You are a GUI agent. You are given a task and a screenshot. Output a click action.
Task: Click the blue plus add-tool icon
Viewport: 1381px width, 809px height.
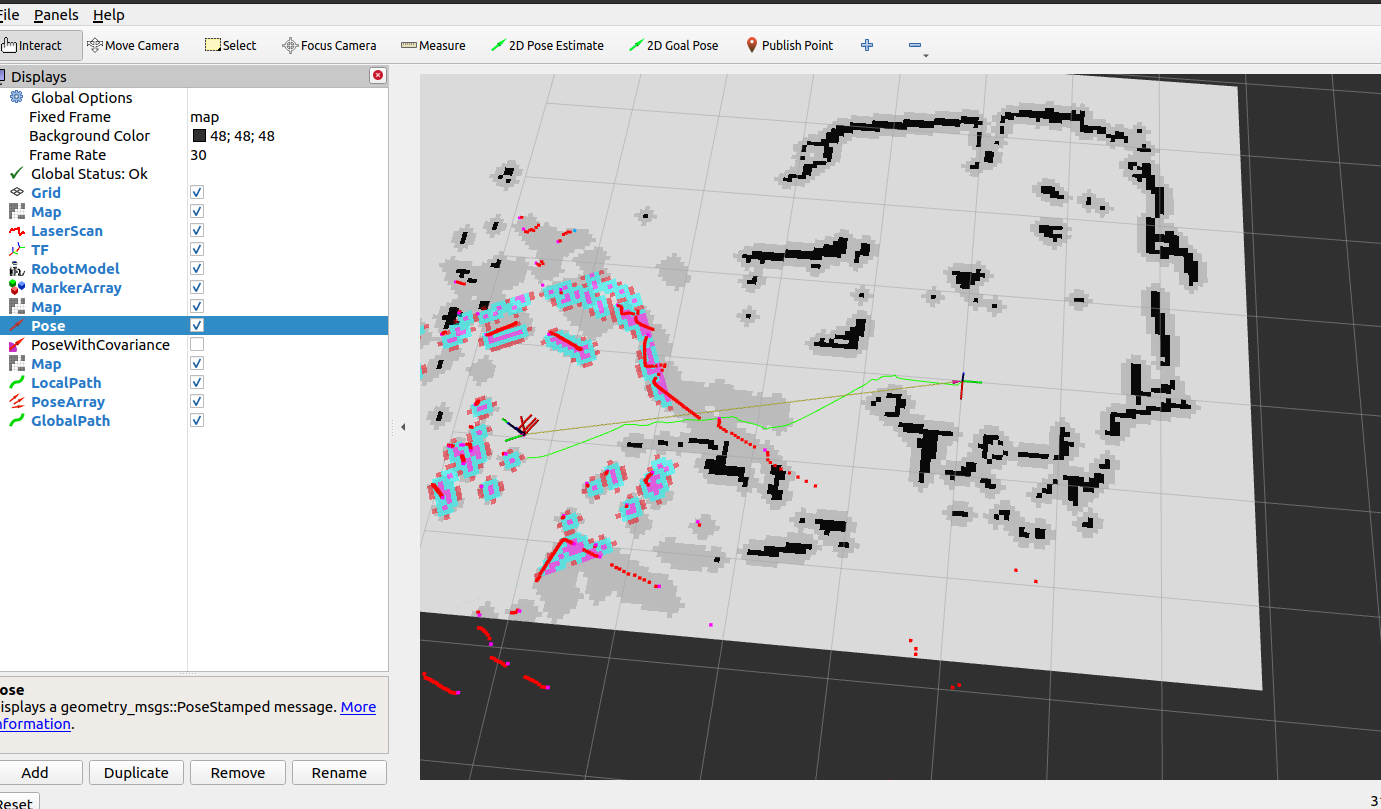867,45
